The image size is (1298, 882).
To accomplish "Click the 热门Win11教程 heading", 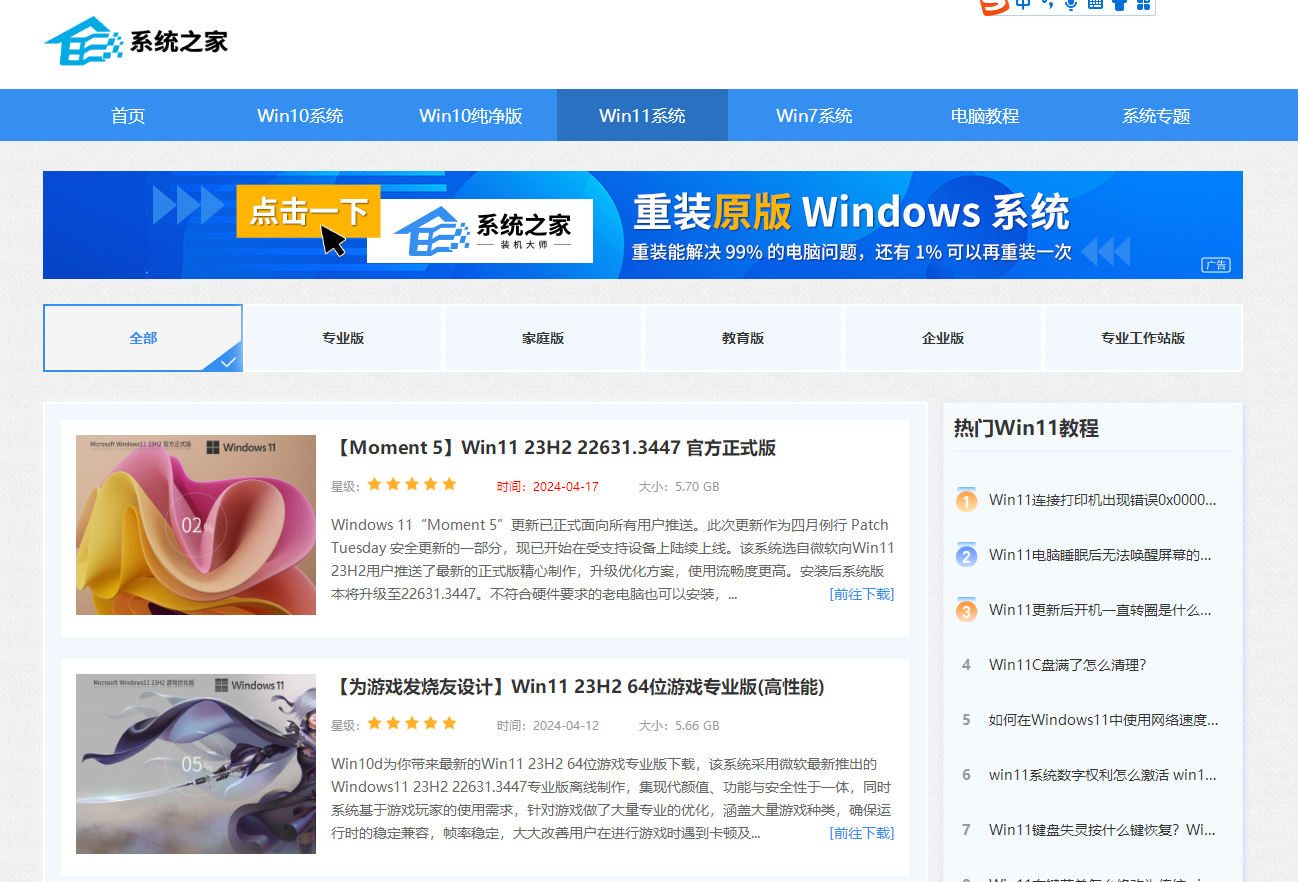I will click(1026, 429).
